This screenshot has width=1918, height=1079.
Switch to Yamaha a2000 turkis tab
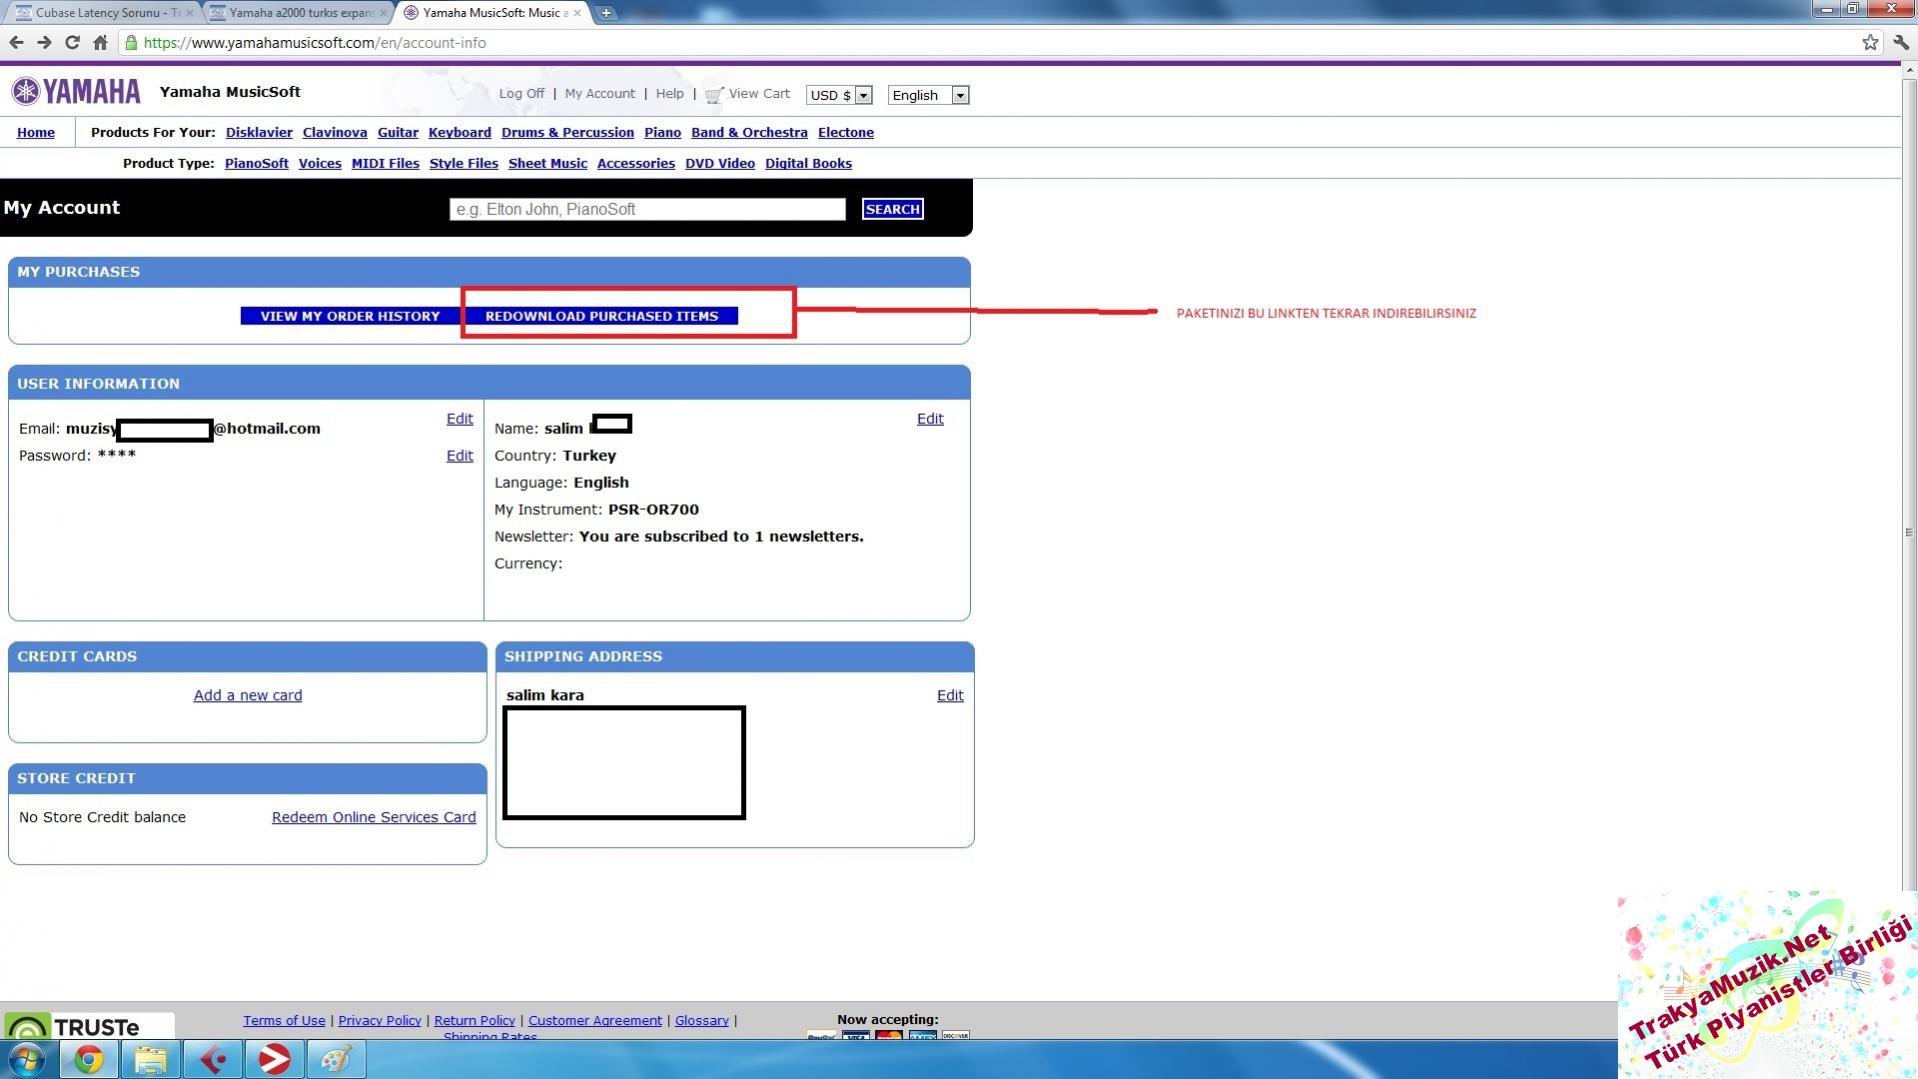[x=296, y=13]
